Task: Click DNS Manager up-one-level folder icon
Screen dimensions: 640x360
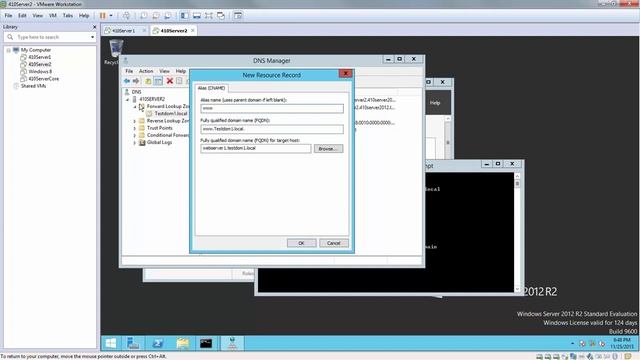Action: [x=148, y=81]
